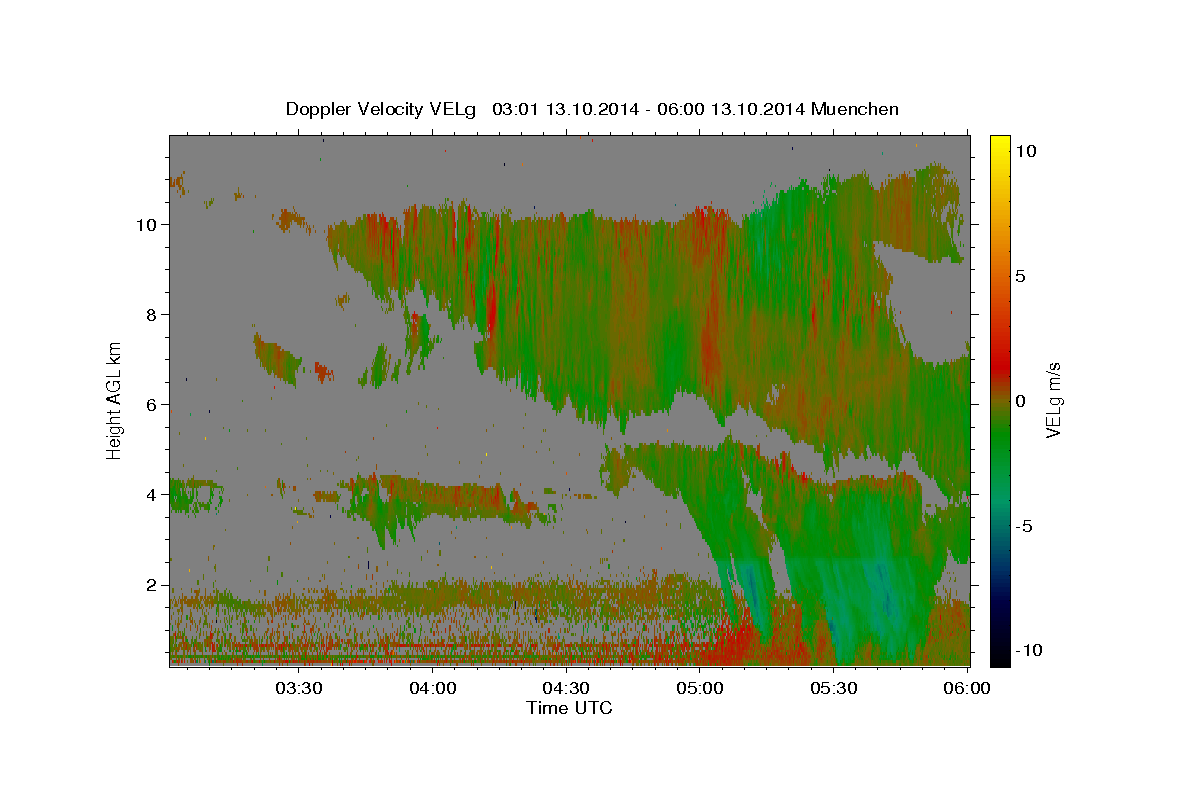Click the 'Time UTC' axis title
The height and width of the screenshot is (800, 1200).
pos(569,708)
